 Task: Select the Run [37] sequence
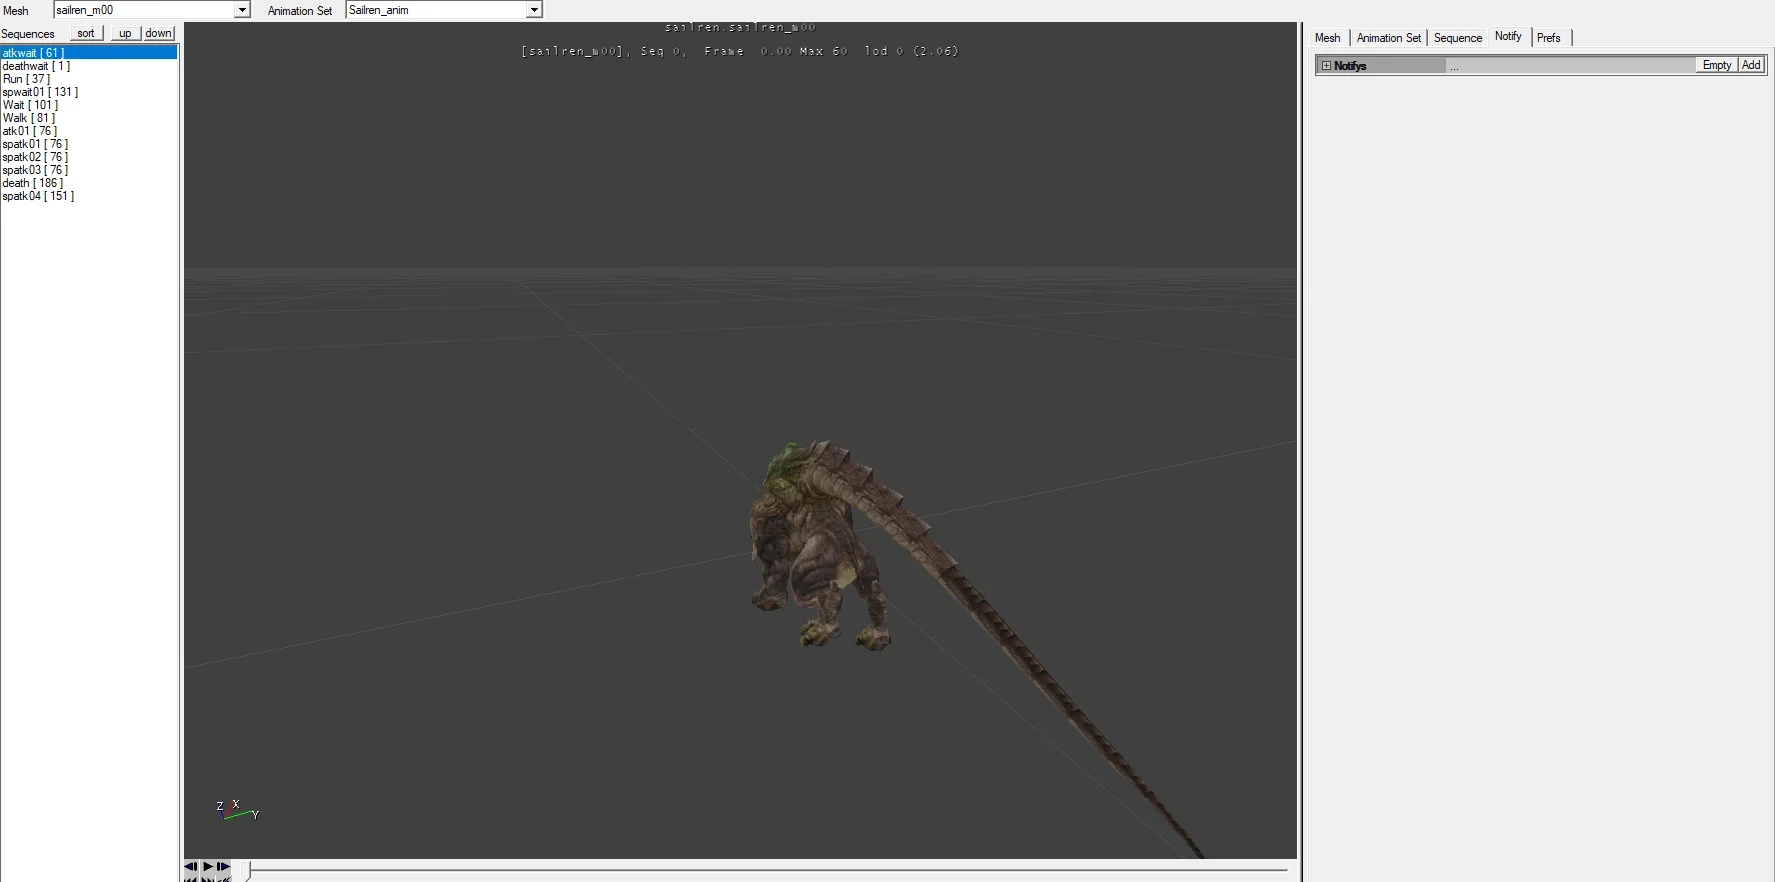(26, 79)
